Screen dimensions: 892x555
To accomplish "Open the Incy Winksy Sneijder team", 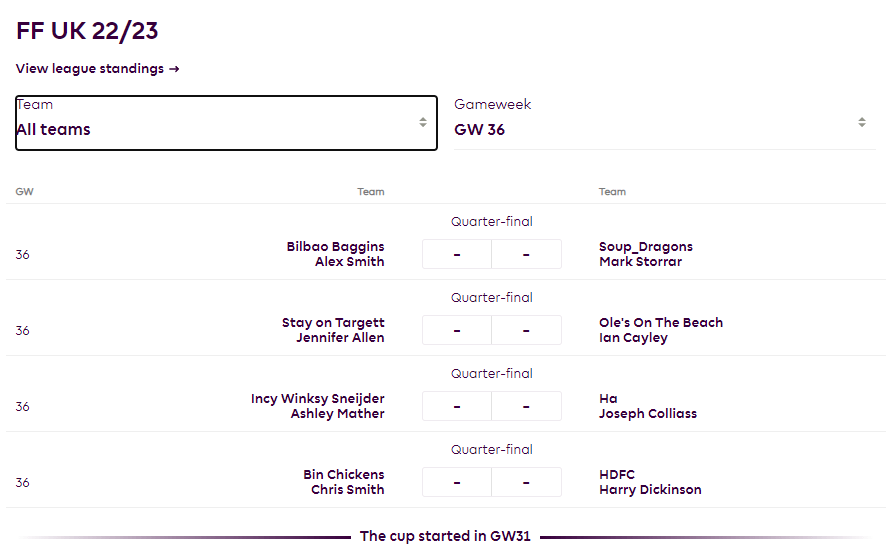I will 318,398.
